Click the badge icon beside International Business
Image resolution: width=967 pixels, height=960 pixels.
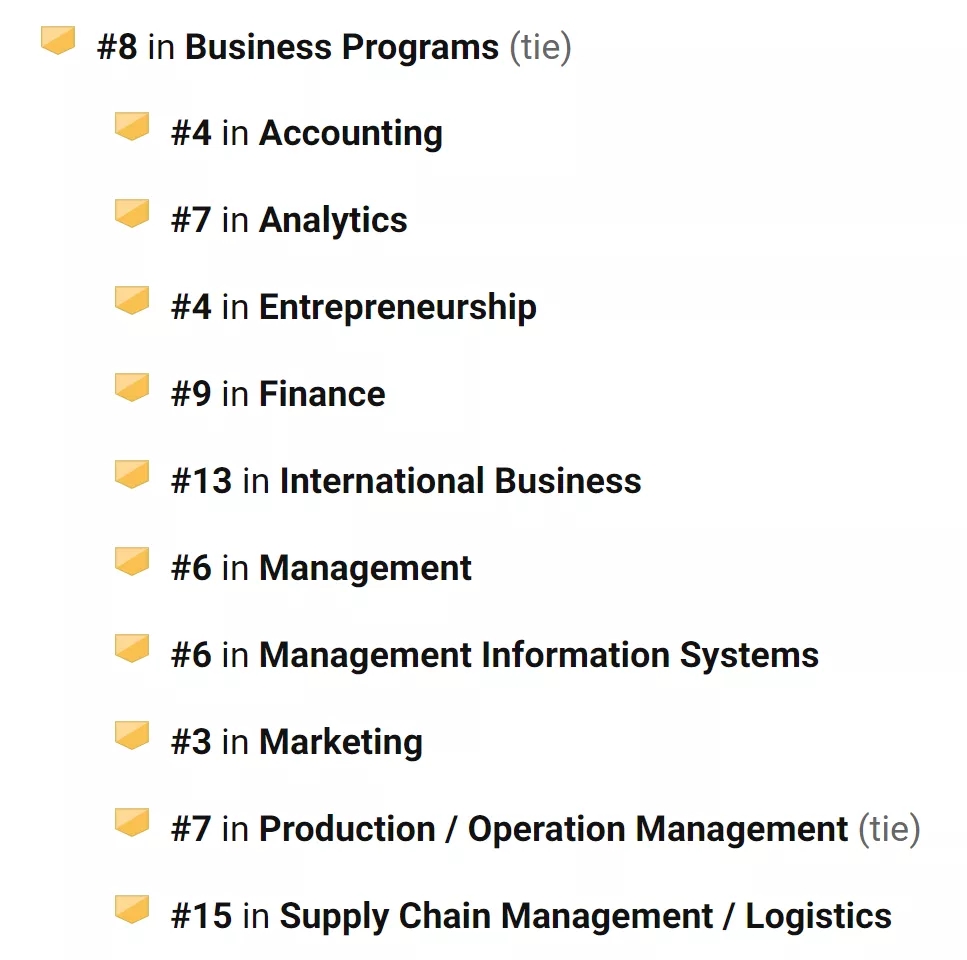132,474
